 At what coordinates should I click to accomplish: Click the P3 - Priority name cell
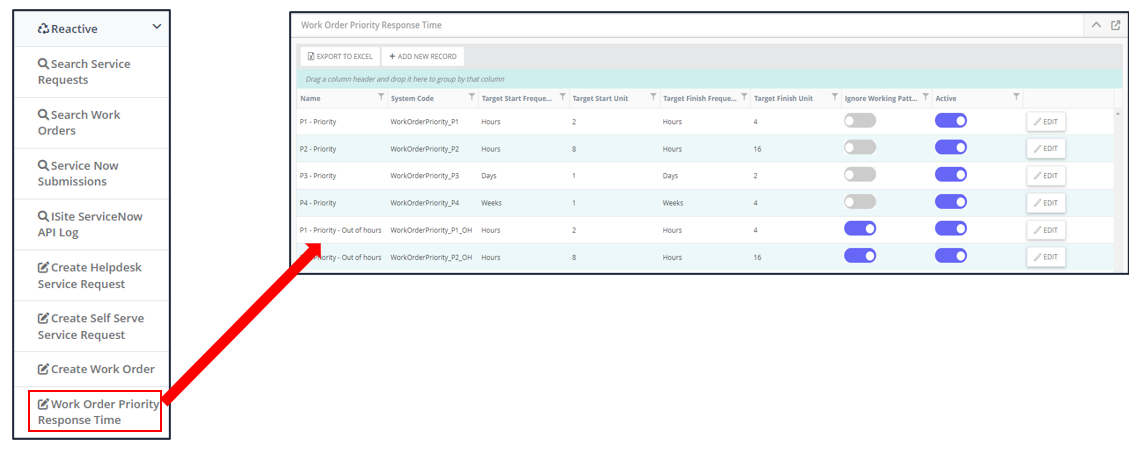pyautogui.click(x=318, y=176)
